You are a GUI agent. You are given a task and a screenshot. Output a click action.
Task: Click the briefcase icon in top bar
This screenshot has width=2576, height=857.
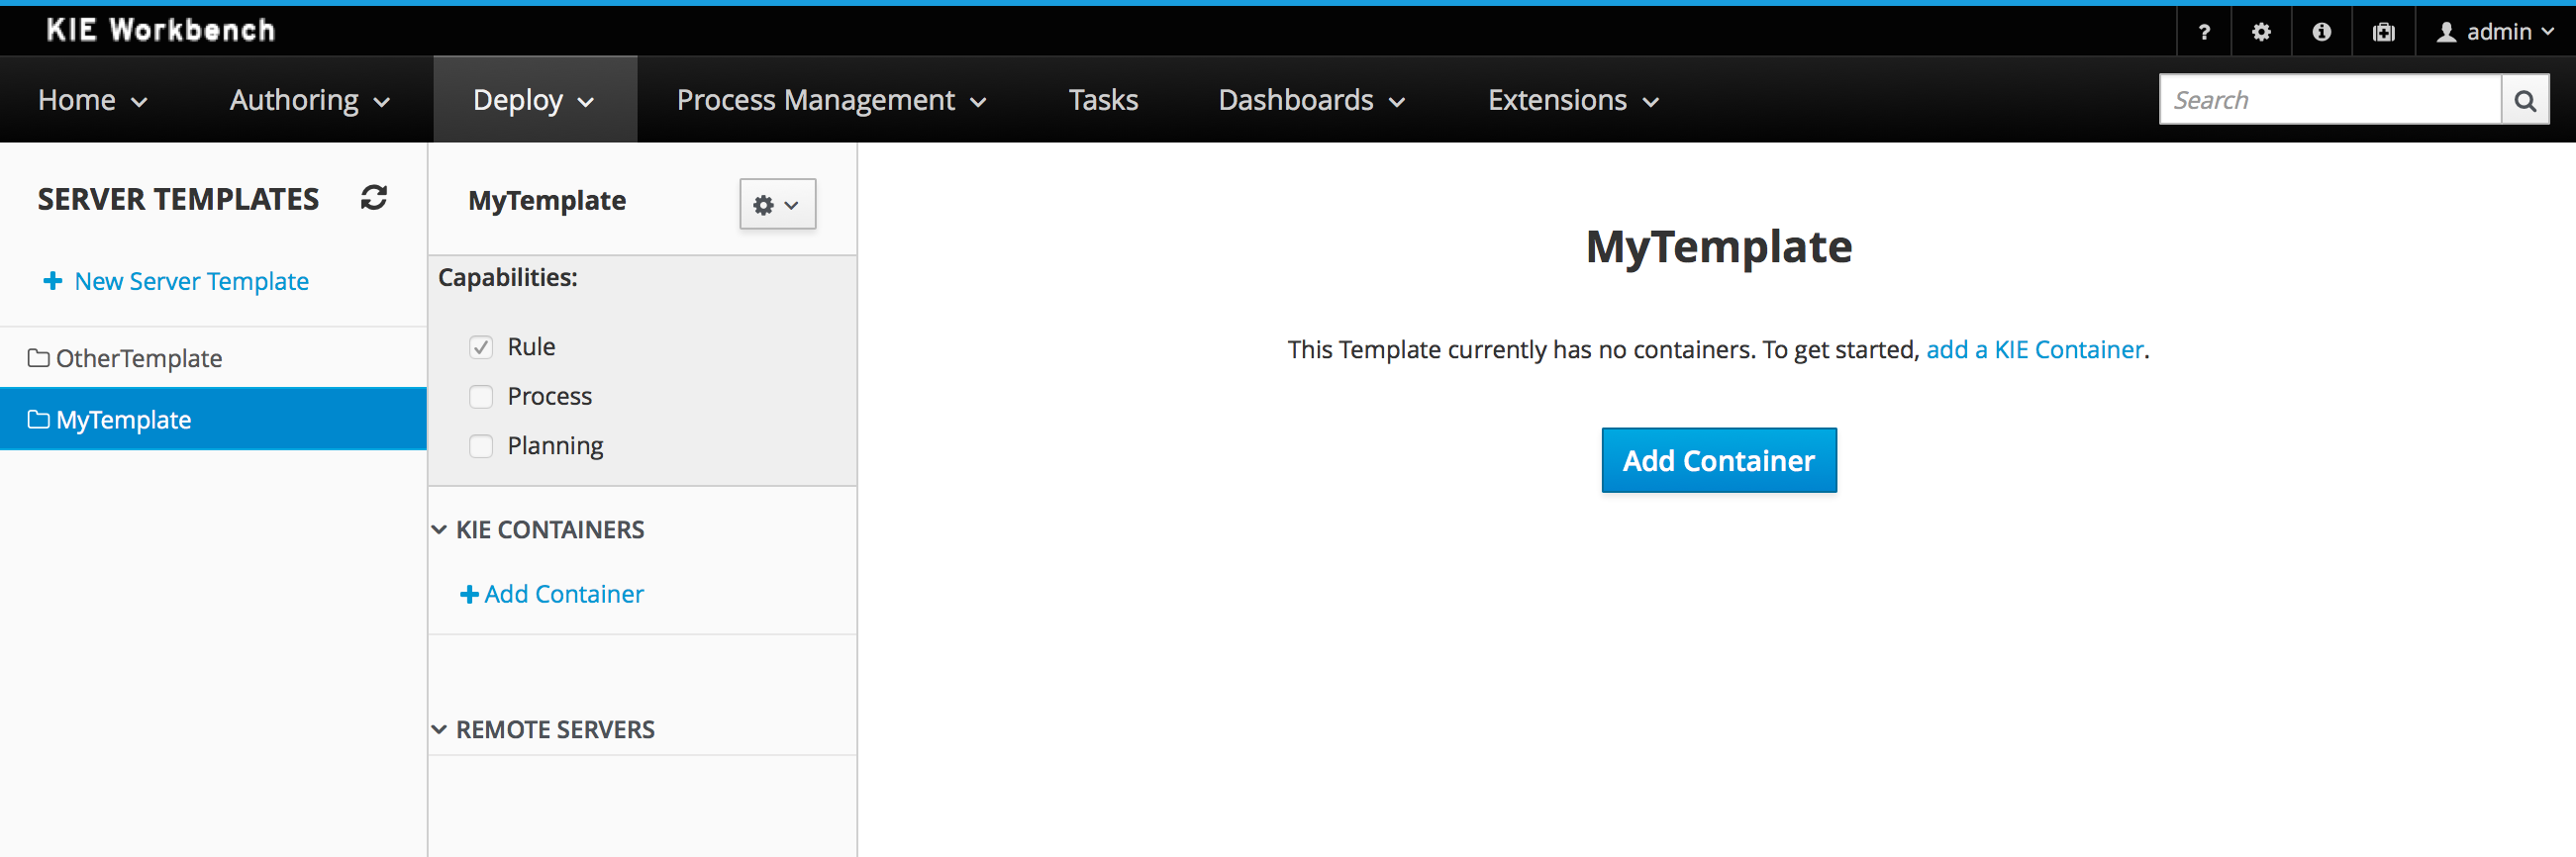pyautogui.click(x=2383, y=32)
